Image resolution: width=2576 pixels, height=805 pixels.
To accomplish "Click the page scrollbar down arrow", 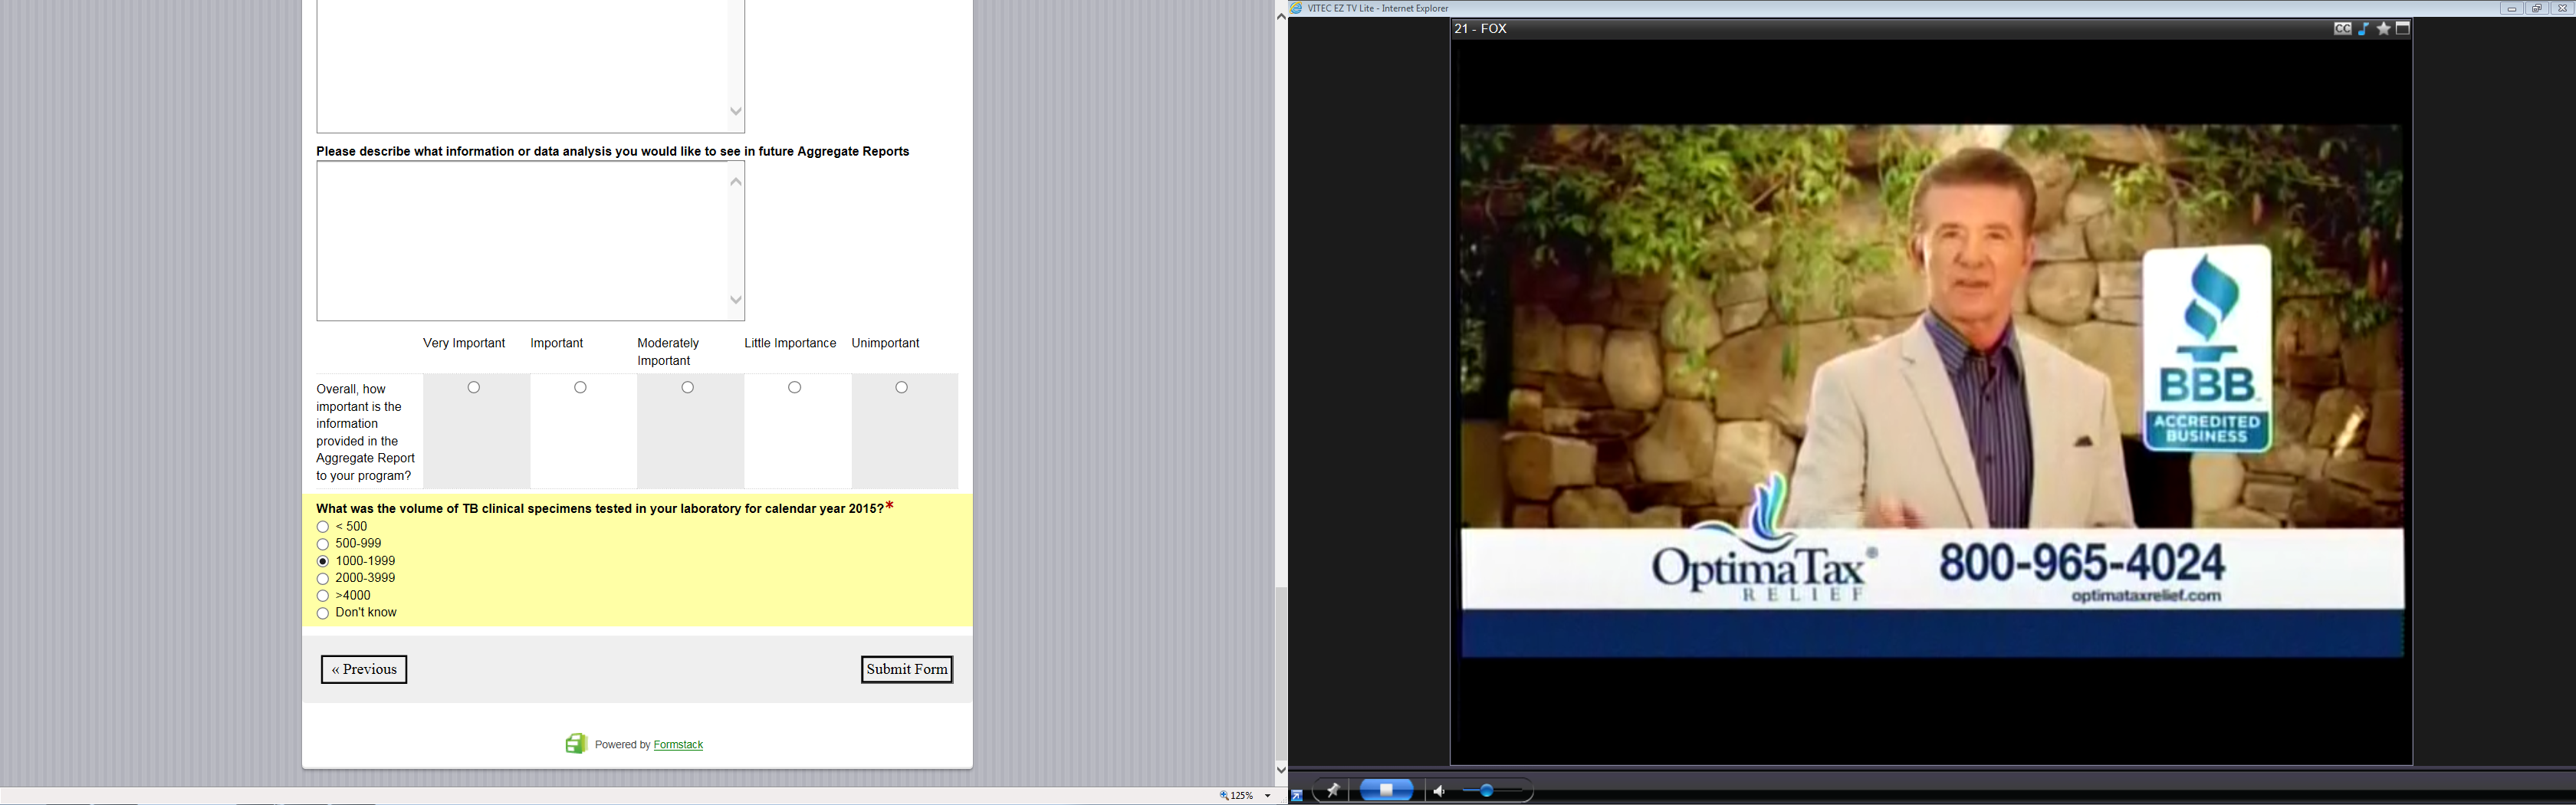I will [x=1281, y=770].
